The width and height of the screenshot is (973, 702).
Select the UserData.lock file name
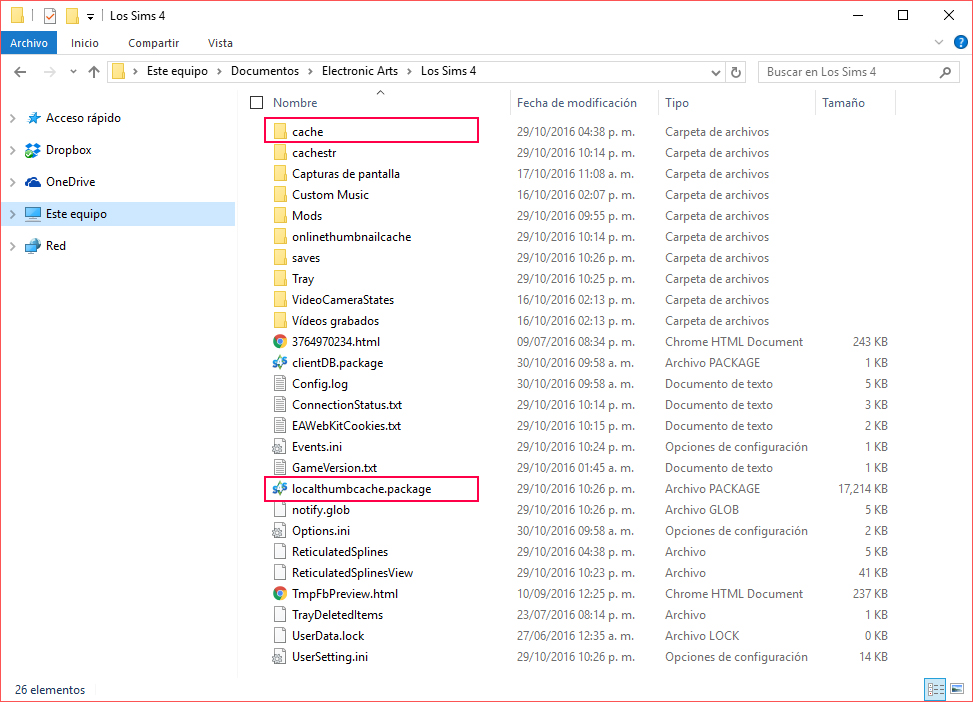(x=328, y=636)
